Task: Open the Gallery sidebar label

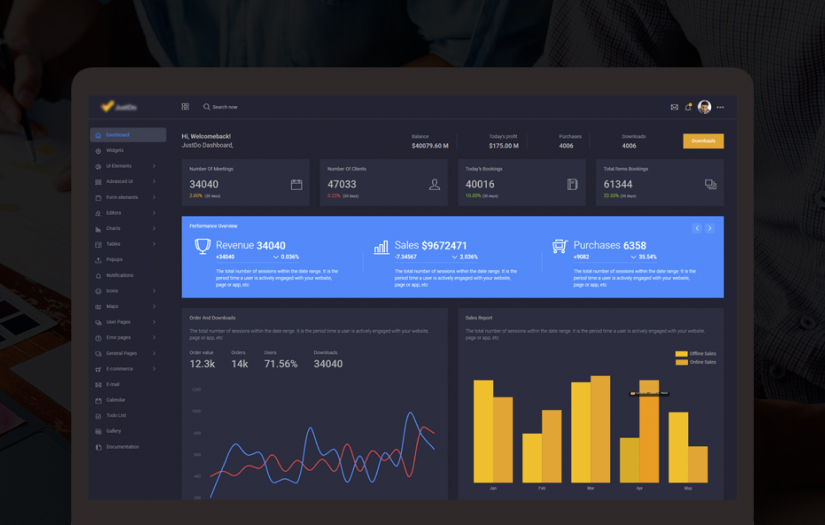Action: point(113,431)
